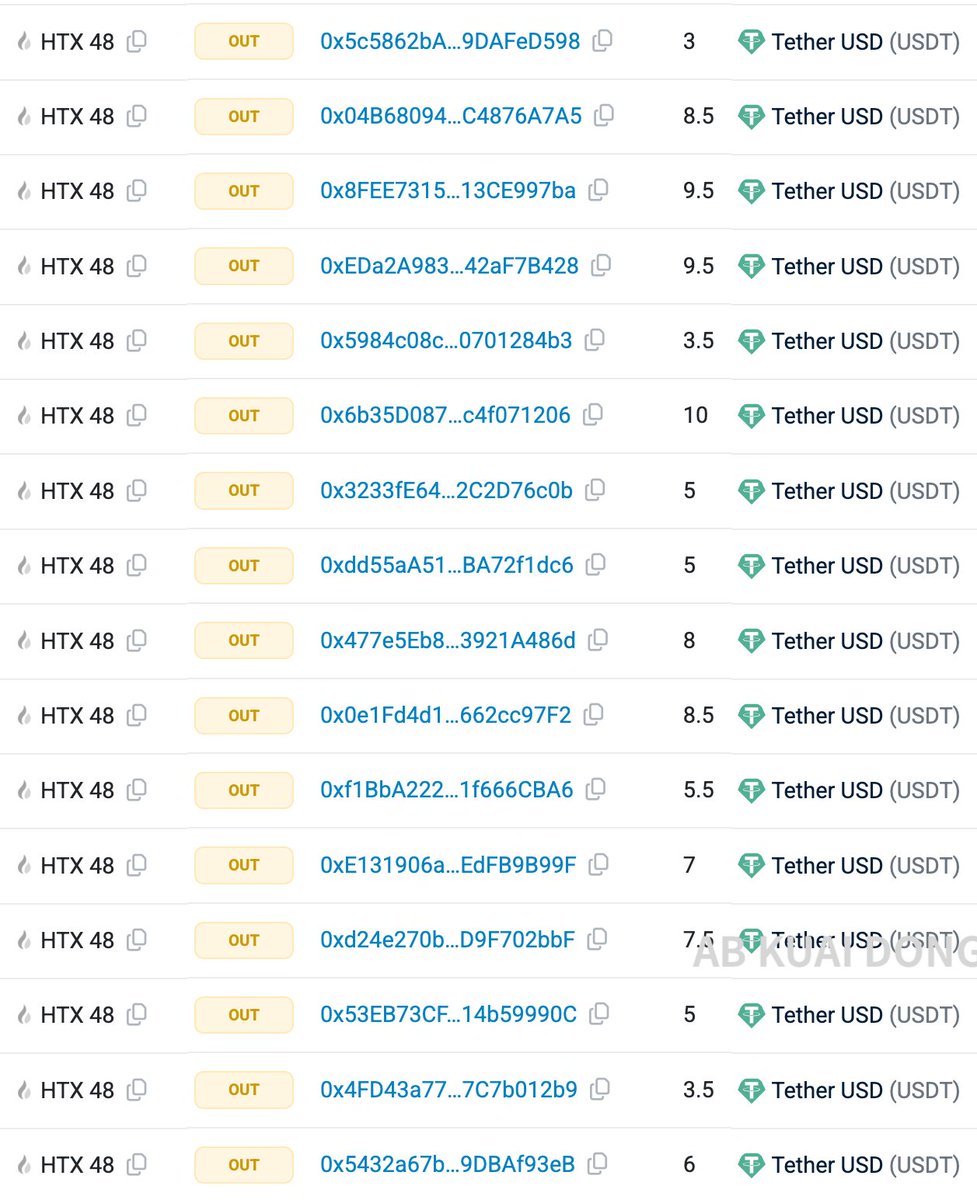Screen dimensions: 977x1200
Task: Click Tether logo in the 0x0e1Fd4d1…662cc97F2 row
Action: click(751, 716)
